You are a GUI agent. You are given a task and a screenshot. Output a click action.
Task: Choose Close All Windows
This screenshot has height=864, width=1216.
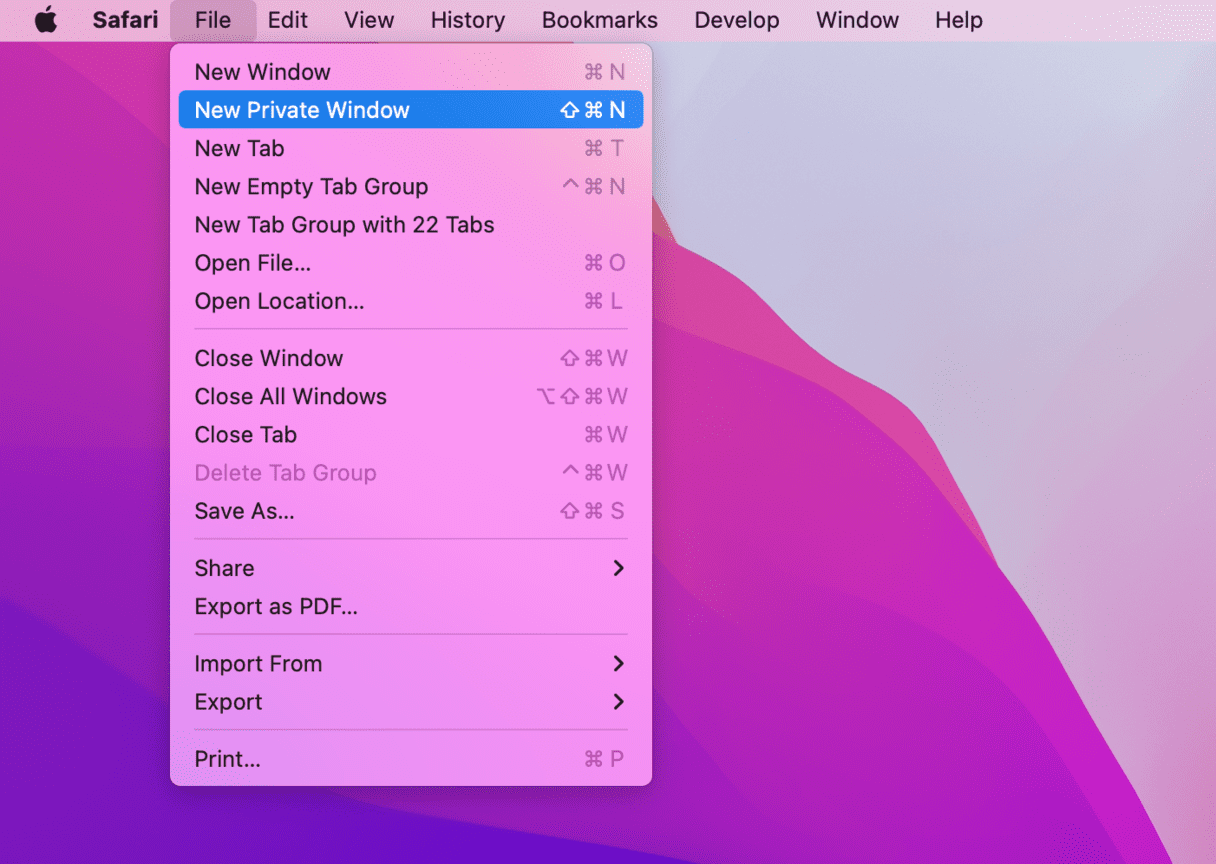point(290,397)
